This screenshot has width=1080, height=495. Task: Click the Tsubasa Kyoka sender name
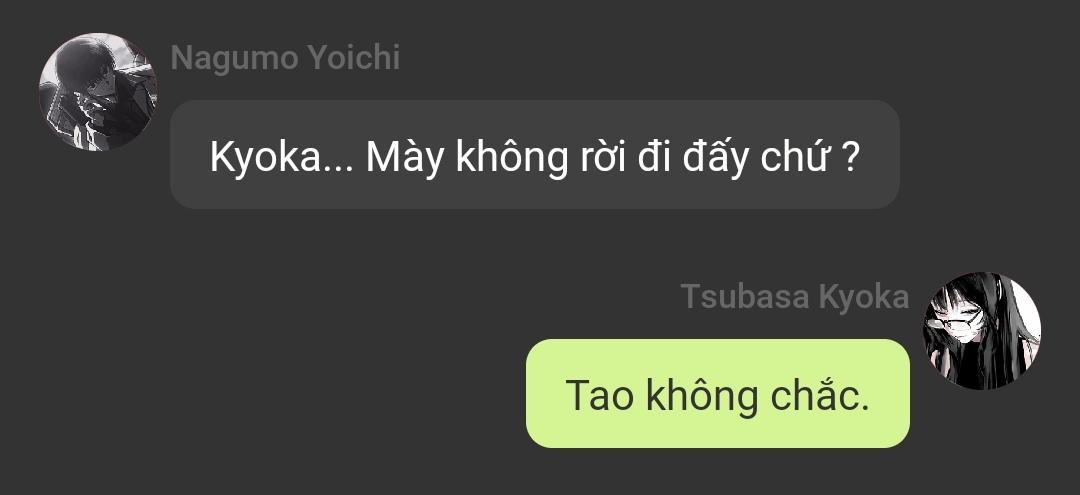795,297
